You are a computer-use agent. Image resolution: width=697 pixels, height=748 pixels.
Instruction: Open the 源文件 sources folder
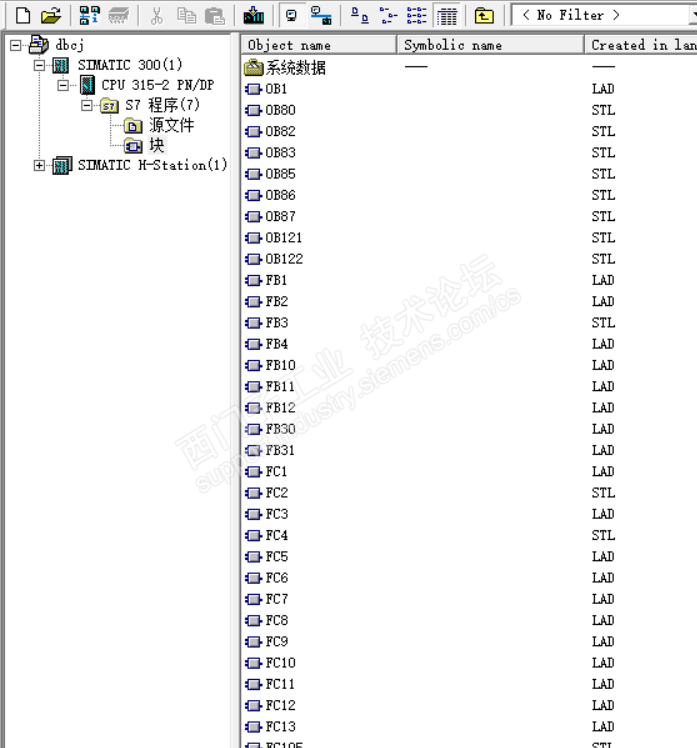pos(171,125)
